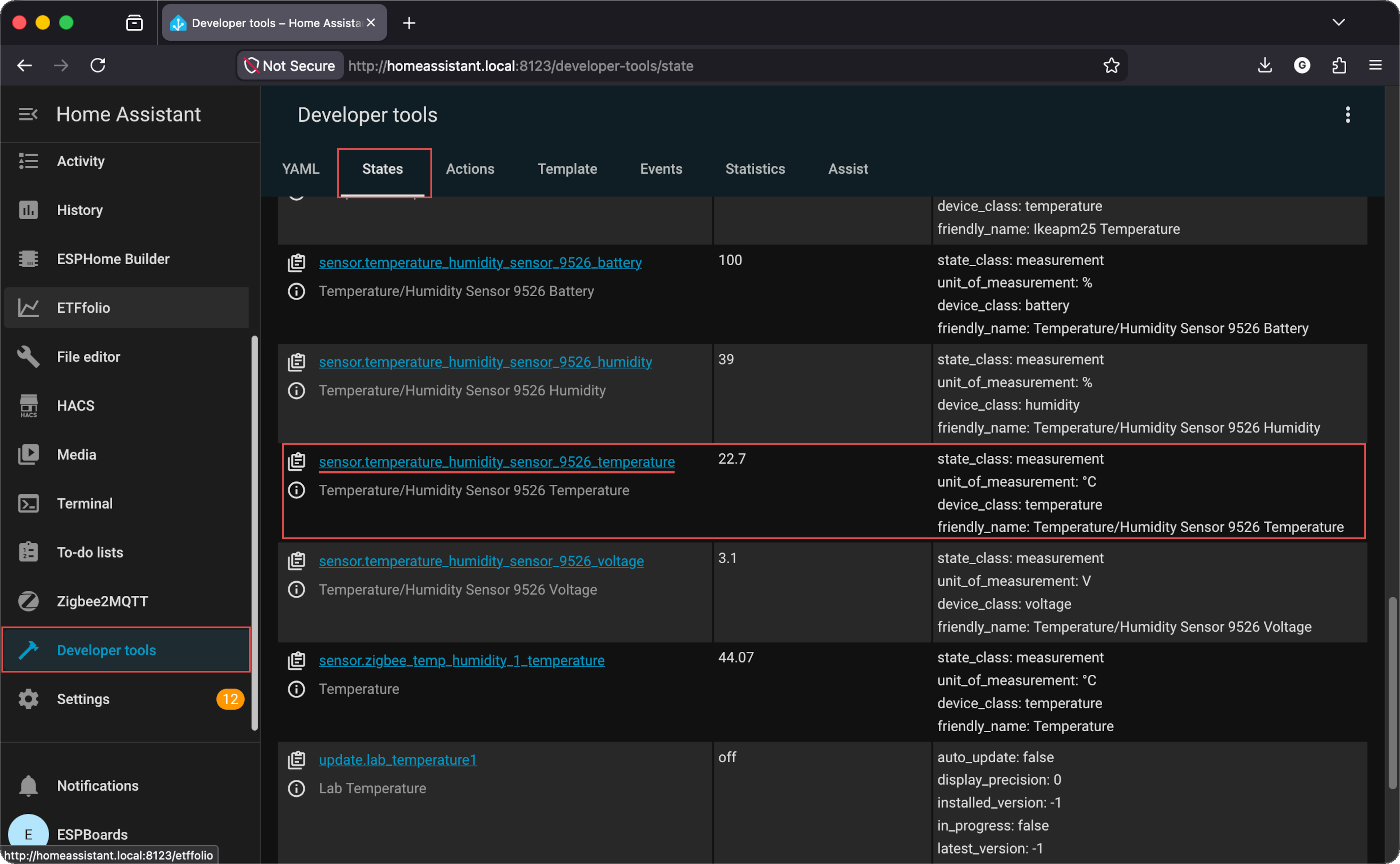The width and height of the screenshot is (1400, 864).
Task: Open sensor.temperature_humidity_sensor_9526_battery link
Action: click(x=480, y=263)
